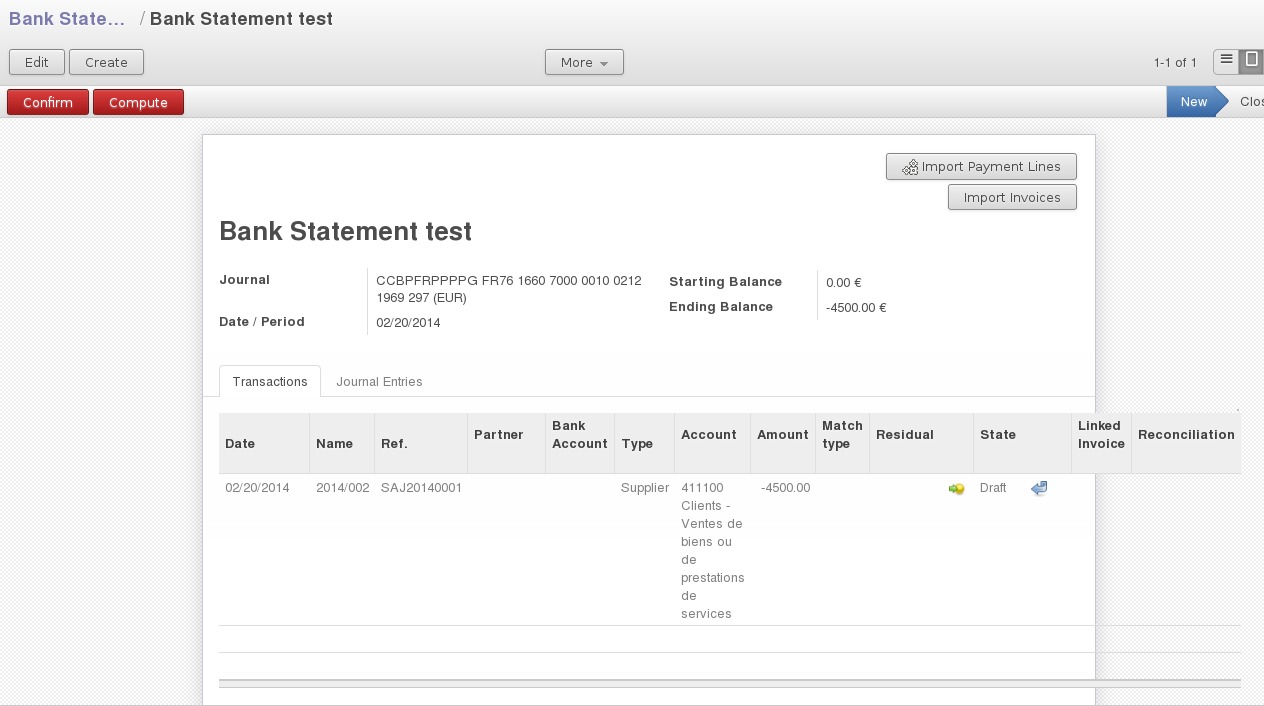
Task: Click the -4500.00 amount cell
Action: point(785,488)
